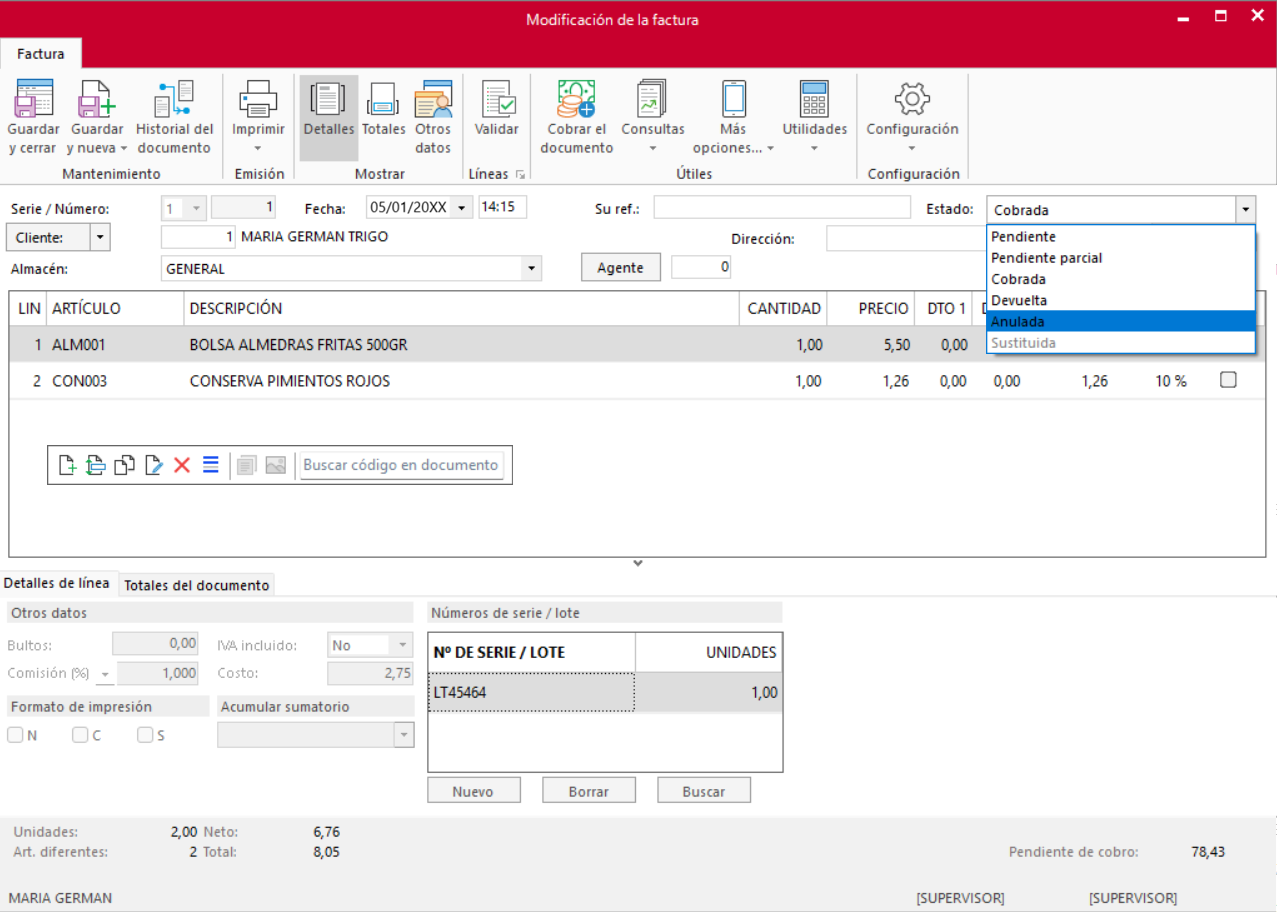Click Buscar código en documento field

point(401,465)
